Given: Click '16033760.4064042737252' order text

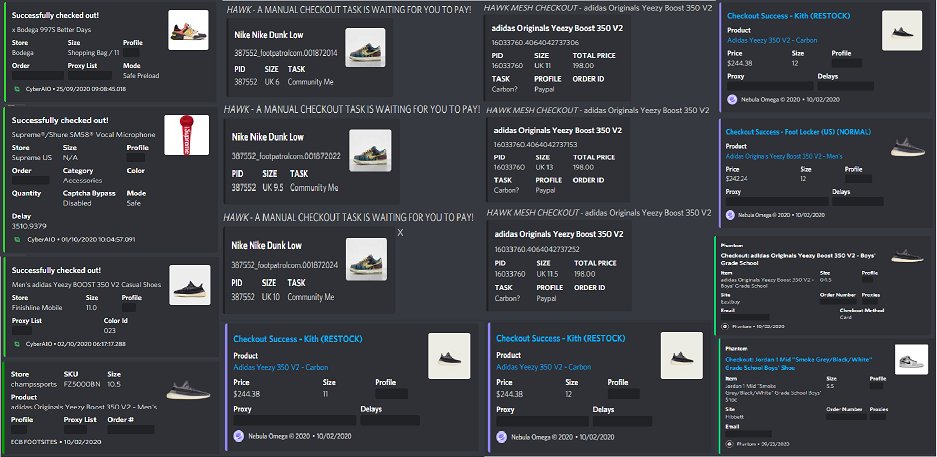Looking at the screenshot, I should tap(536, 250).
